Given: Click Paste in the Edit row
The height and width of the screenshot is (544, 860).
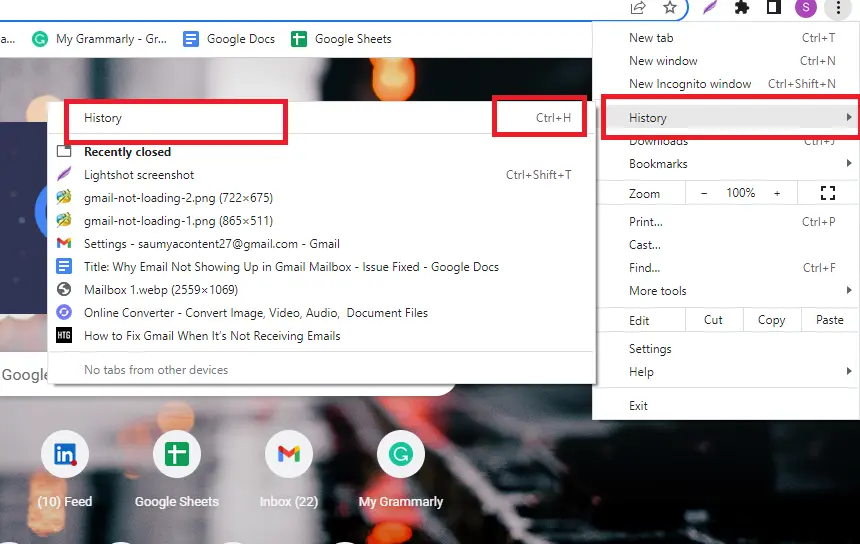Looking at the screenshot, I should pos(829,320).
